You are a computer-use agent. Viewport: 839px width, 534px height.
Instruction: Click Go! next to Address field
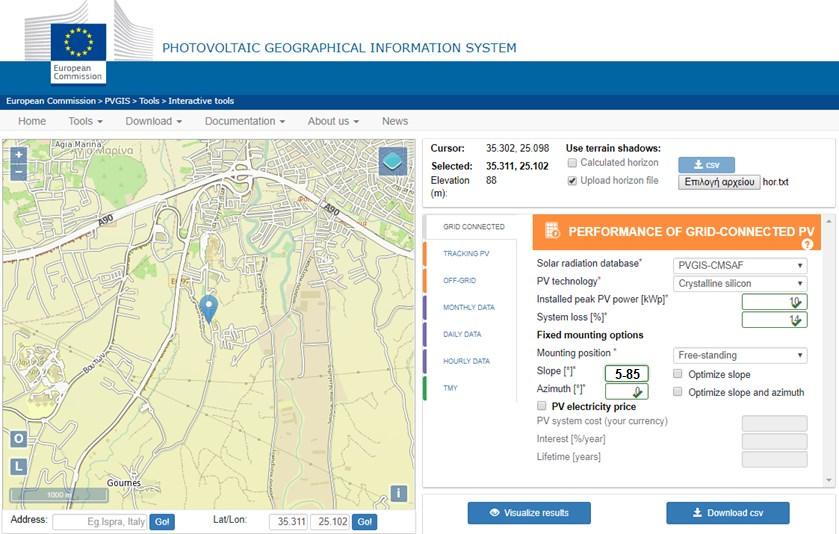(162, 522)
